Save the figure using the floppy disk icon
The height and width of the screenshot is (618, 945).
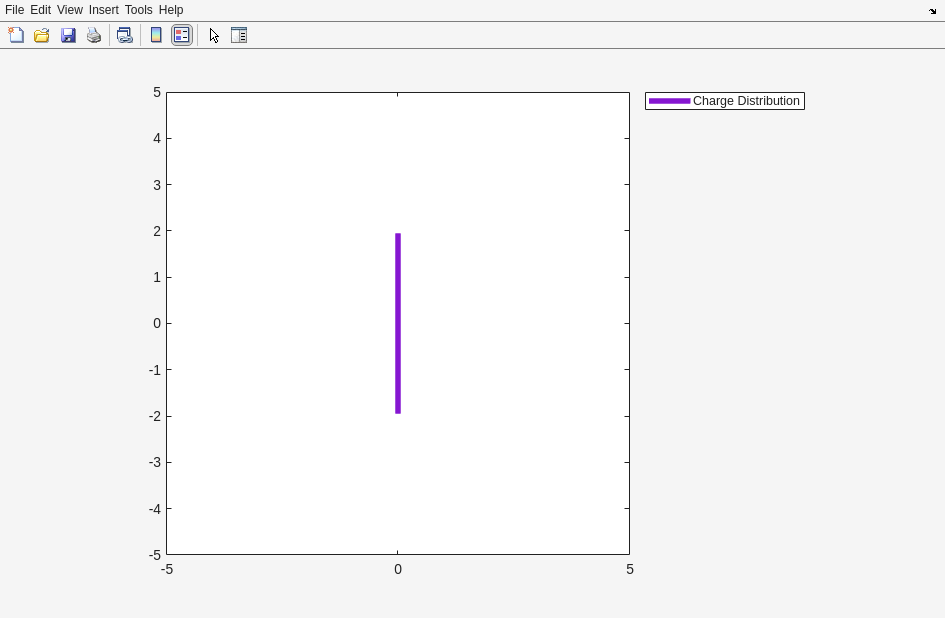point(68,35)
